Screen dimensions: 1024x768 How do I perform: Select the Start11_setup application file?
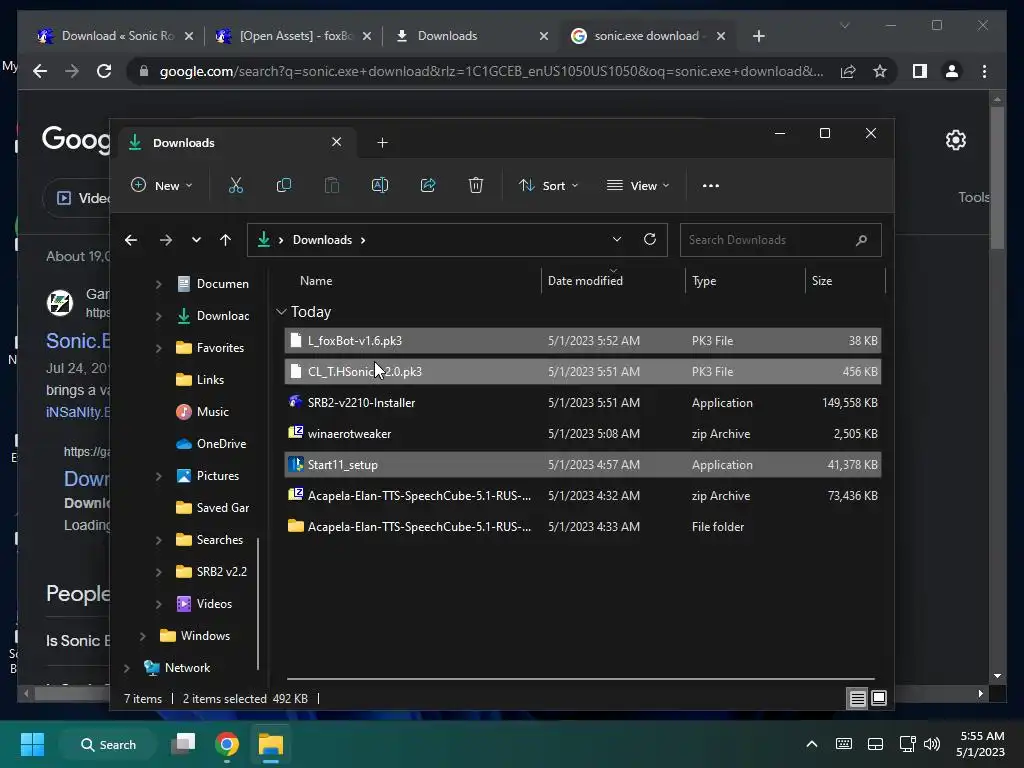(583, 465)
